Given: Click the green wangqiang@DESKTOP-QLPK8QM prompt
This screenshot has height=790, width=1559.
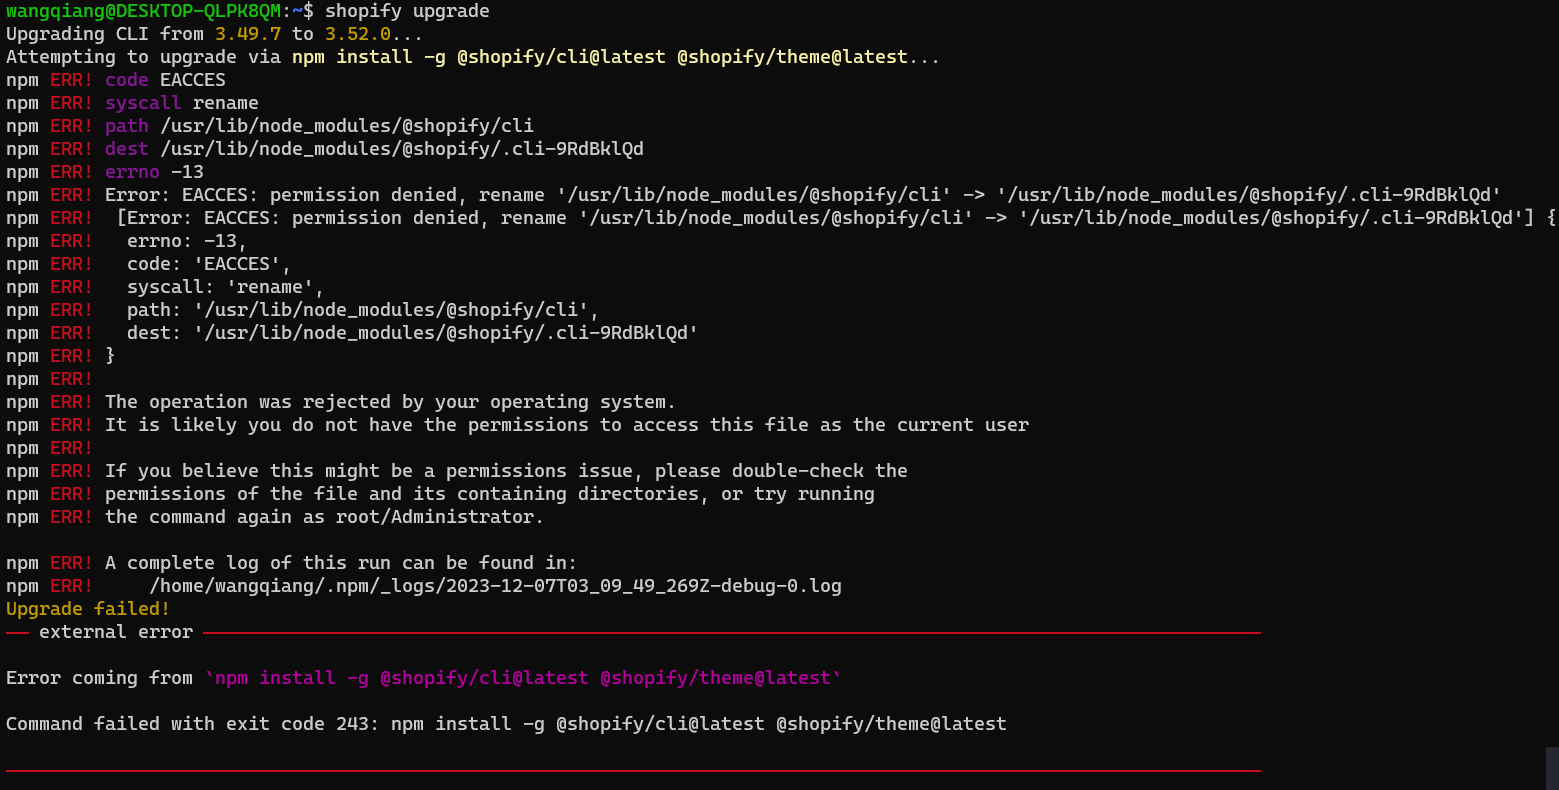Looking at the screenshot, I should 143,11.
